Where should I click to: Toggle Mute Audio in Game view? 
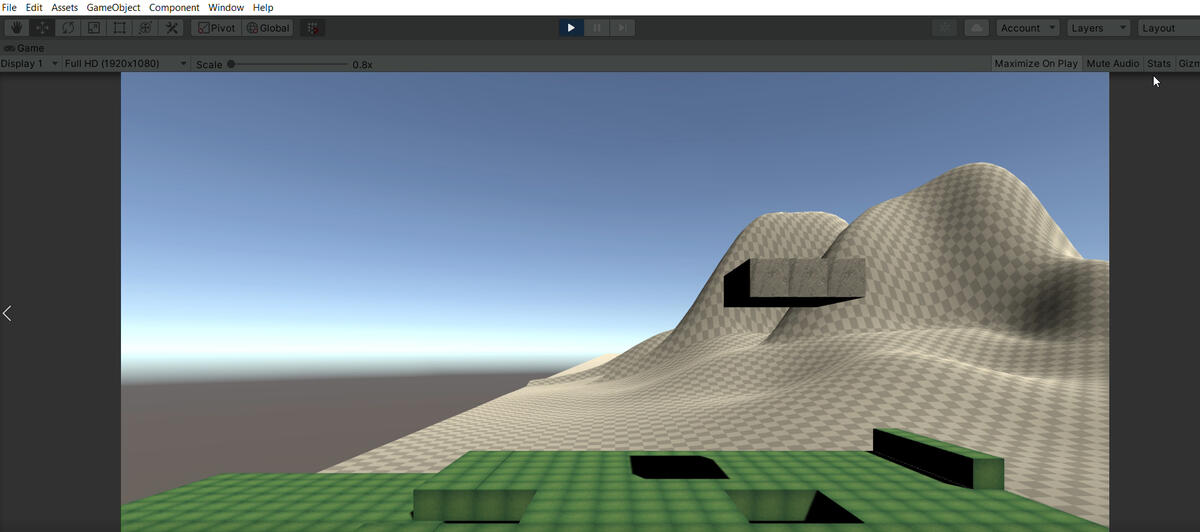coord(1112,64)
